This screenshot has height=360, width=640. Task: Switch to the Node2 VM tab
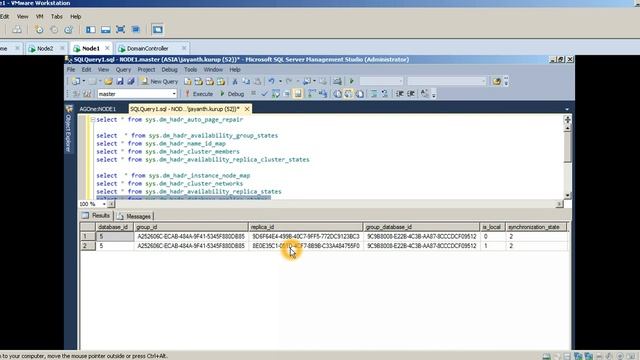point(45,48)
